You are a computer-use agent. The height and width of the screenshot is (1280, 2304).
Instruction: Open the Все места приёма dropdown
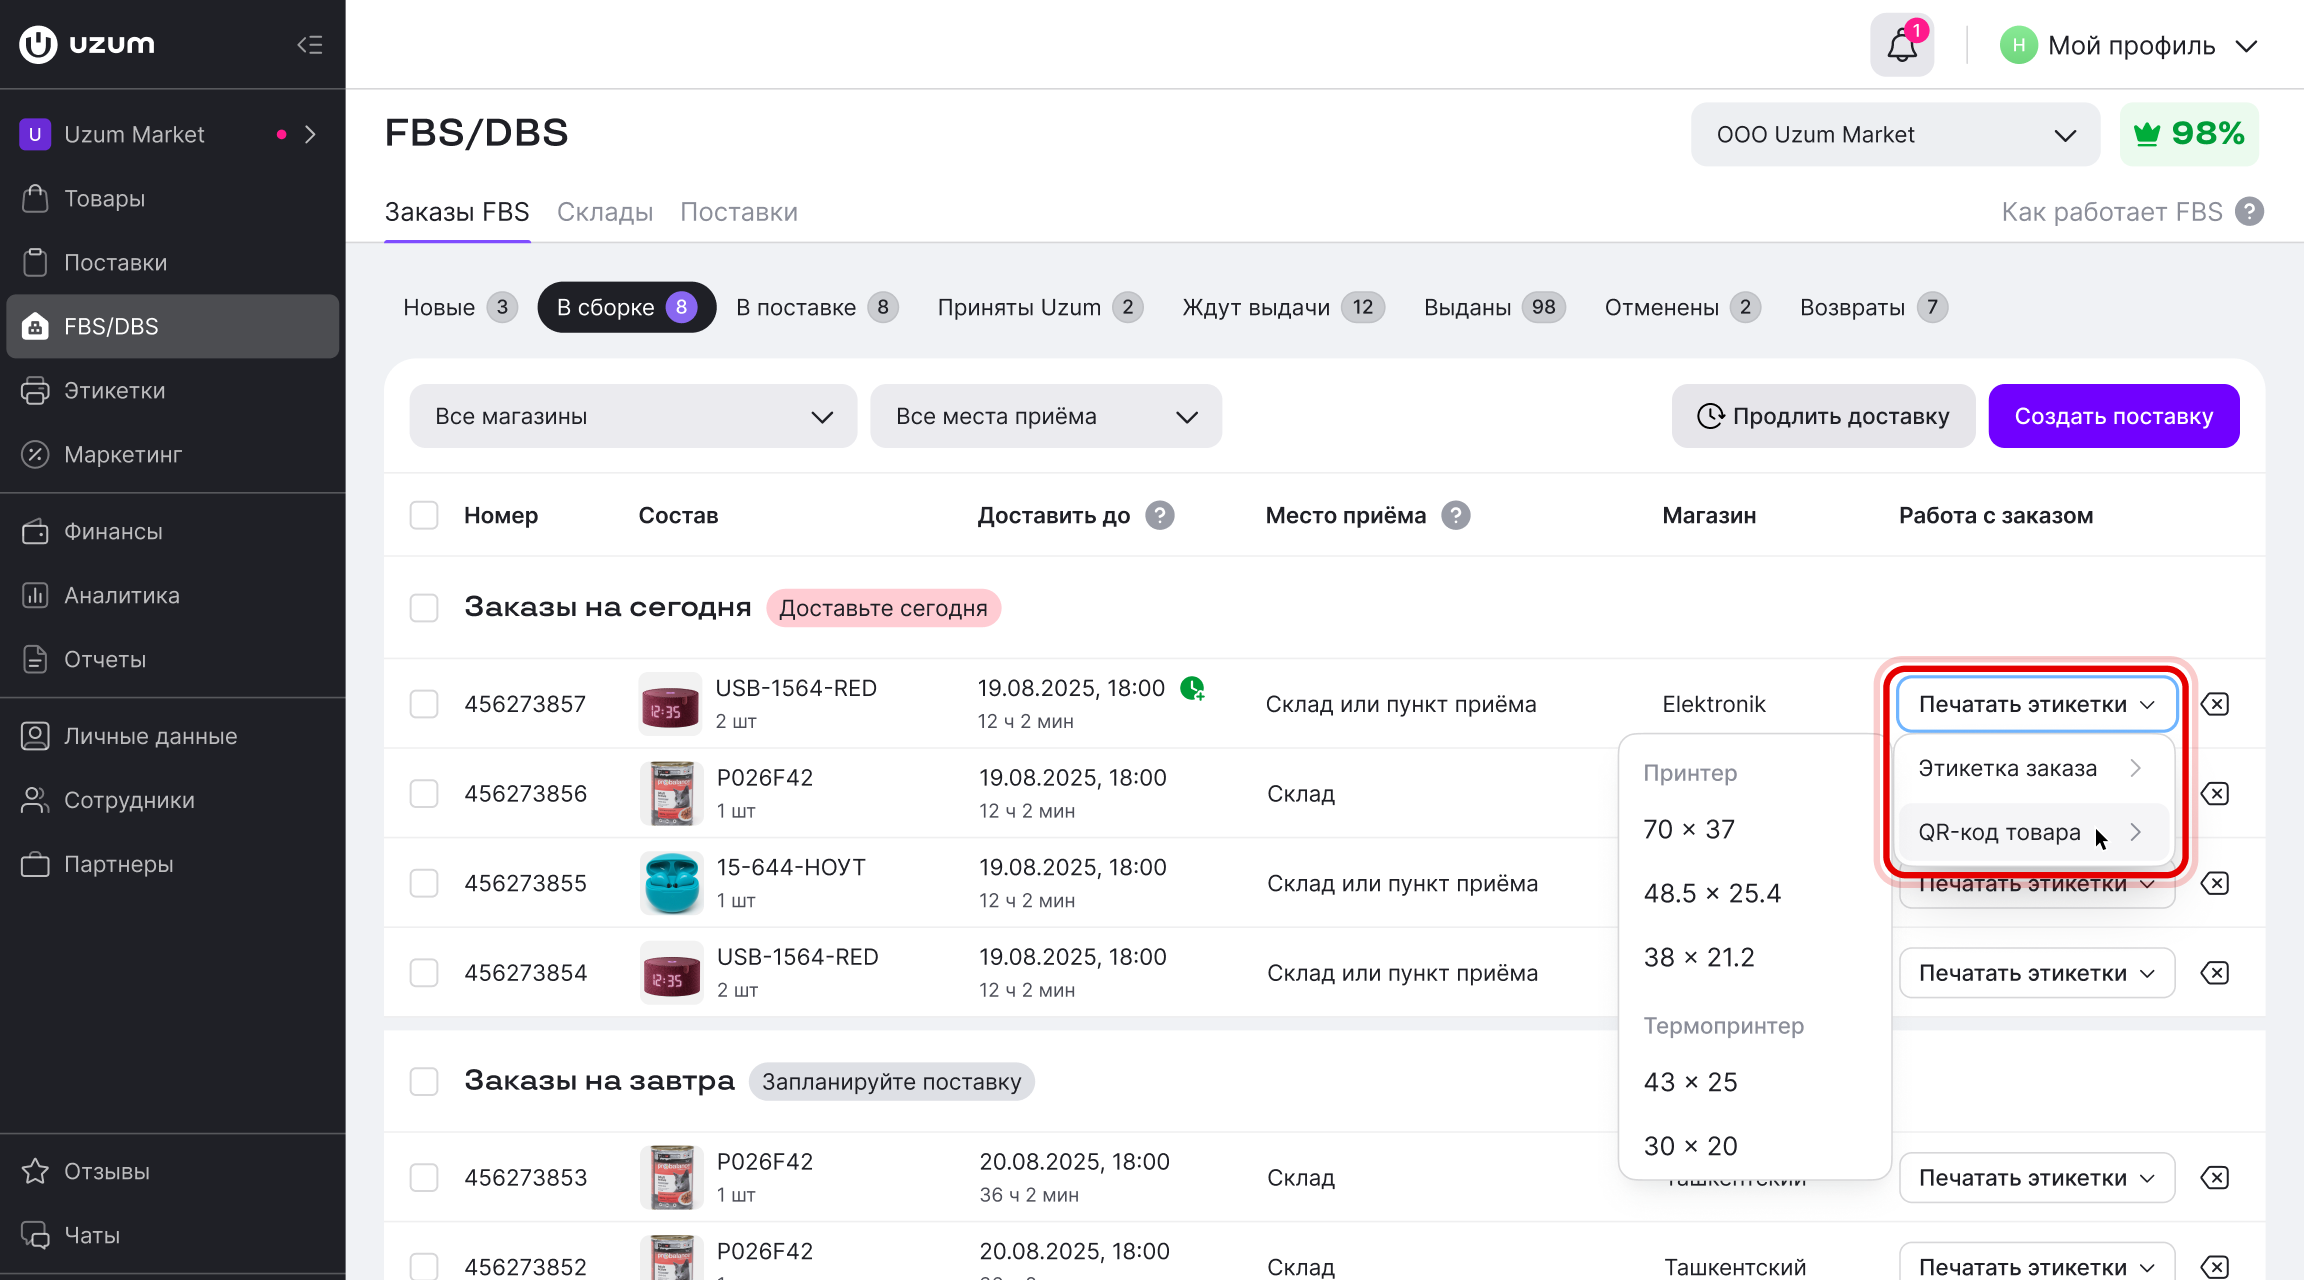(x=1046, y=416)
